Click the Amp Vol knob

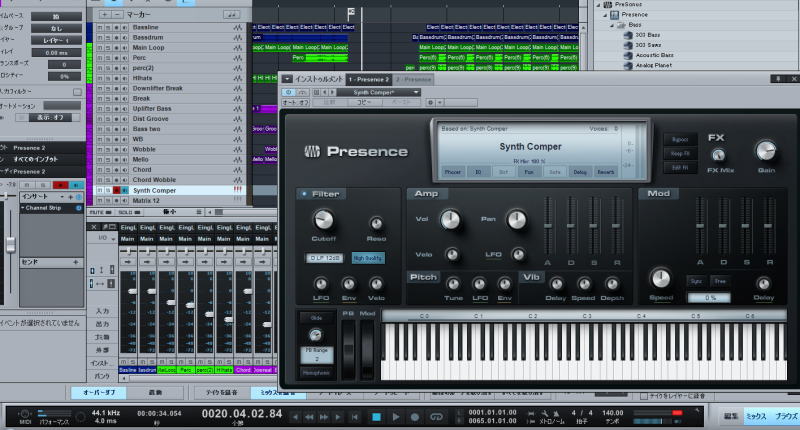point(451,220)
